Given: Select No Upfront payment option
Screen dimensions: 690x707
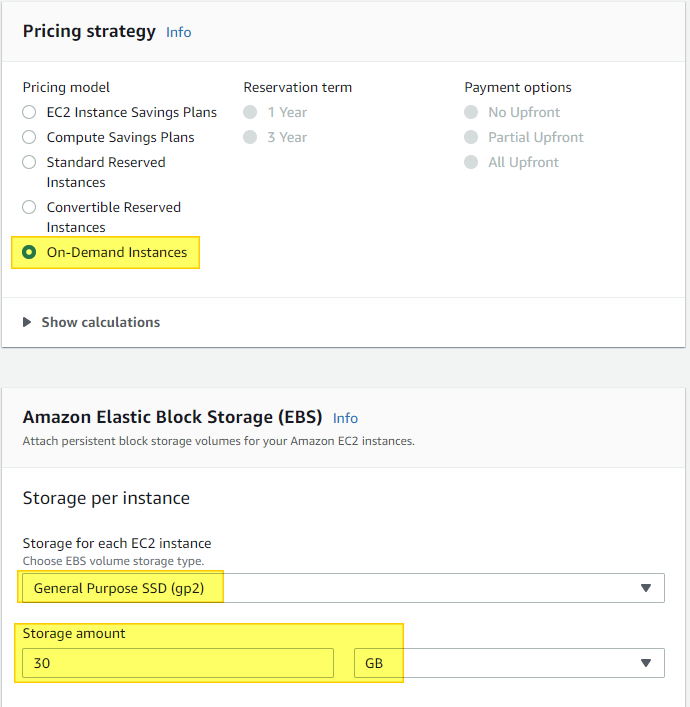Looking at the screenshot, I should click(x=471, y=112).
